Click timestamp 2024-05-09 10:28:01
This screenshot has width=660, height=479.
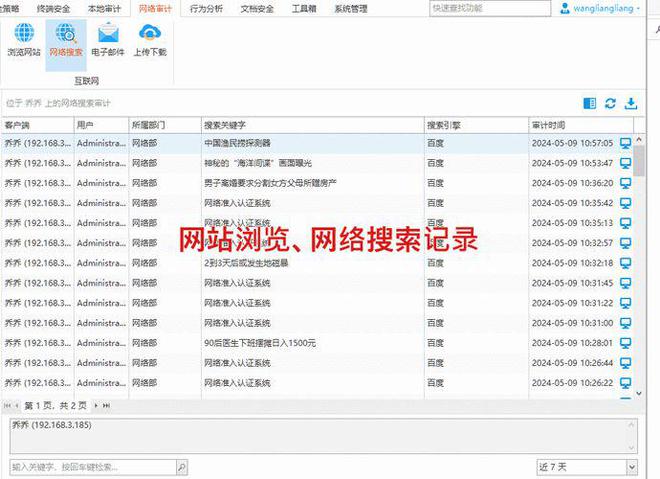(572, 343)
